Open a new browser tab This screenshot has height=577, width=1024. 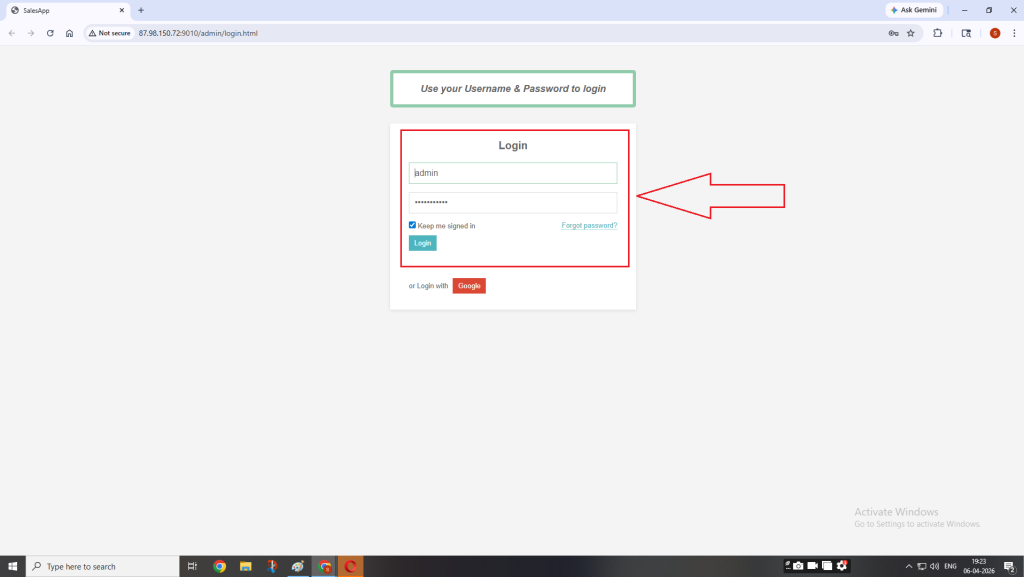point(141,10)
